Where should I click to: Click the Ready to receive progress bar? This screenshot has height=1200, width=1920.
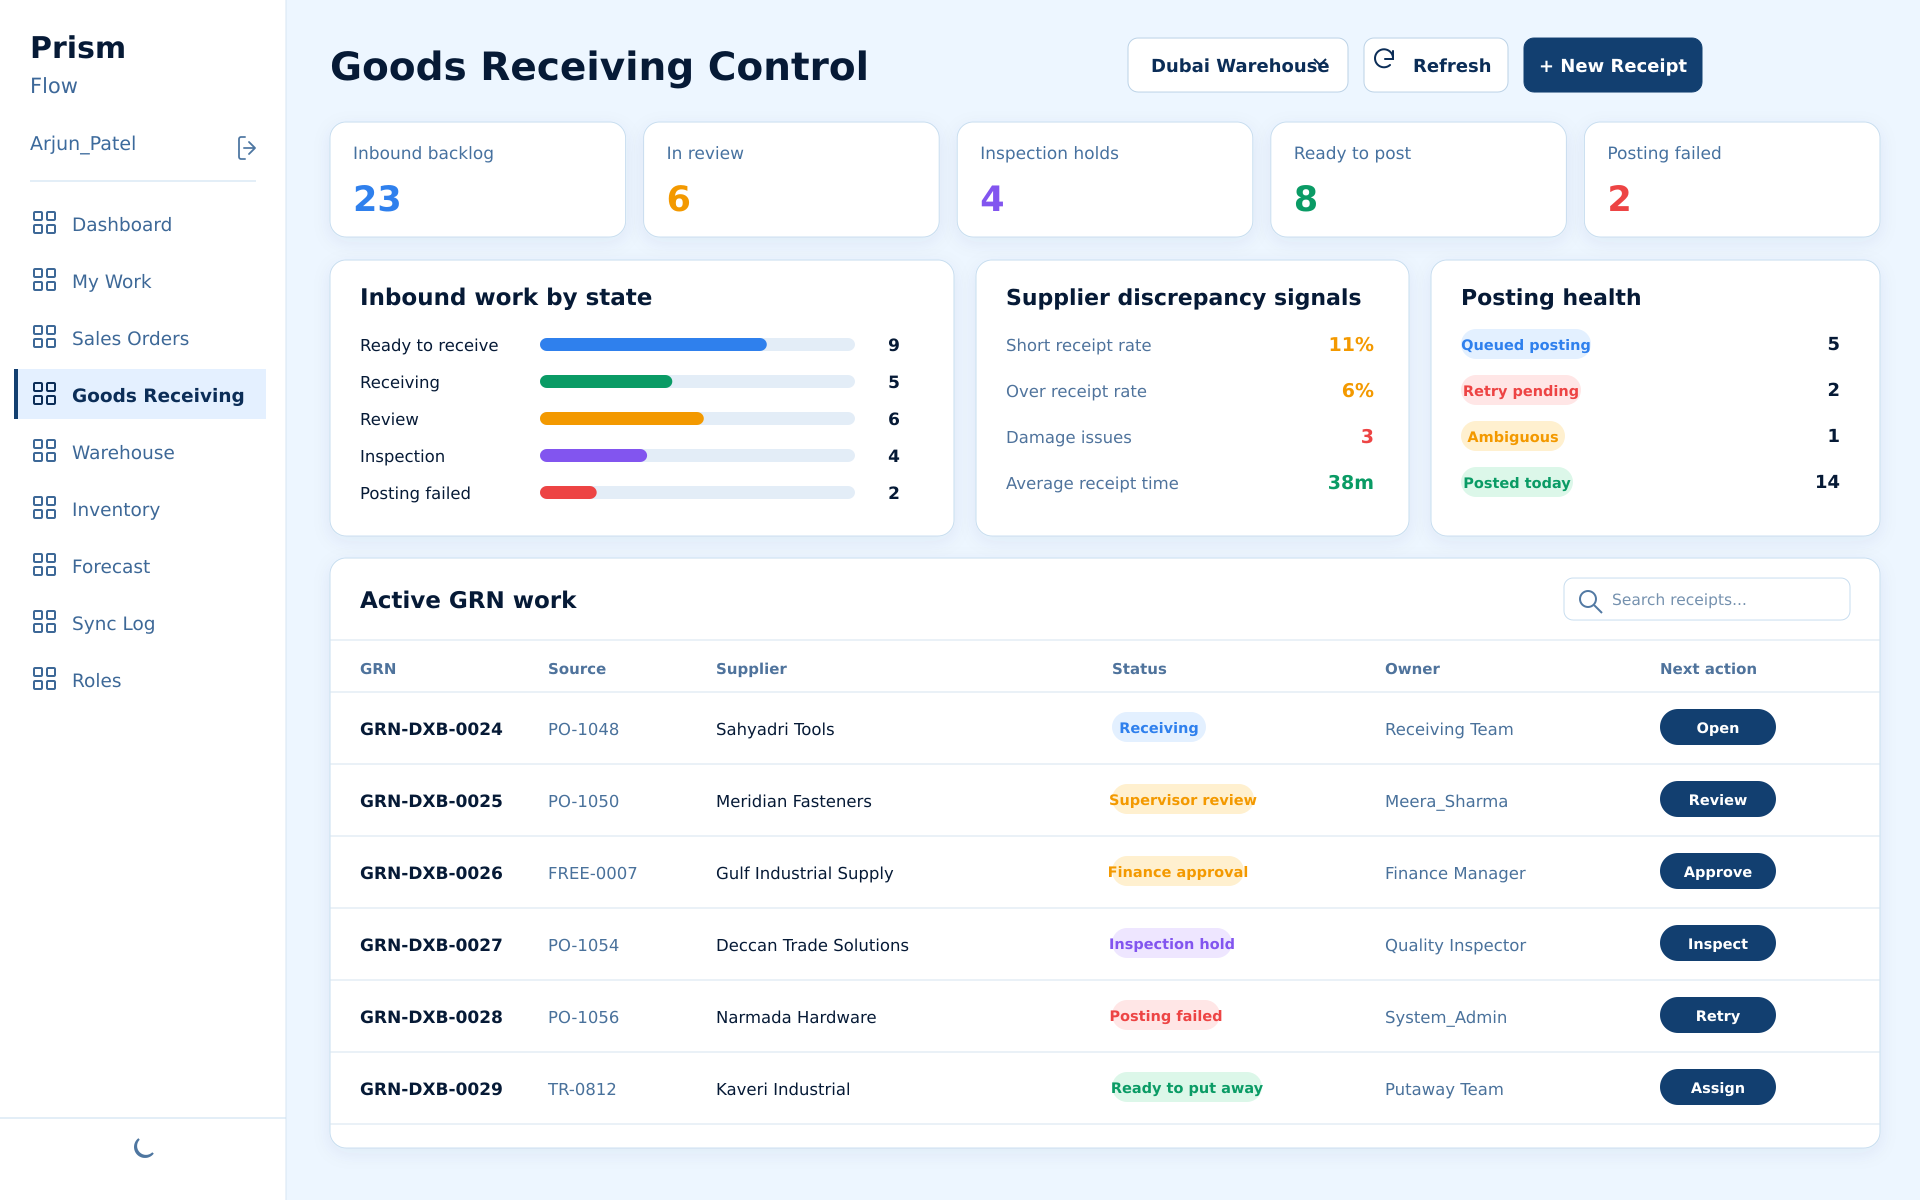697,344
